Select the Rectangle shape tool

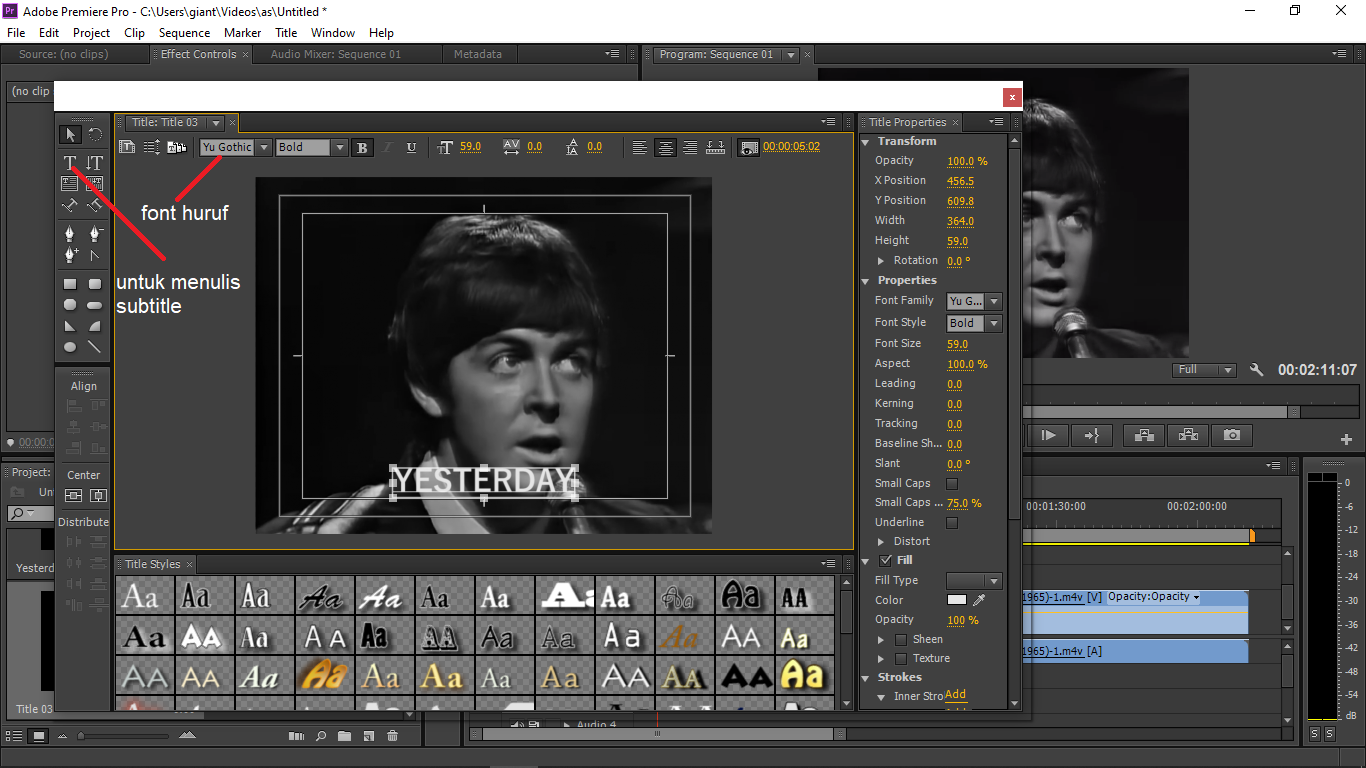point(69,283)
